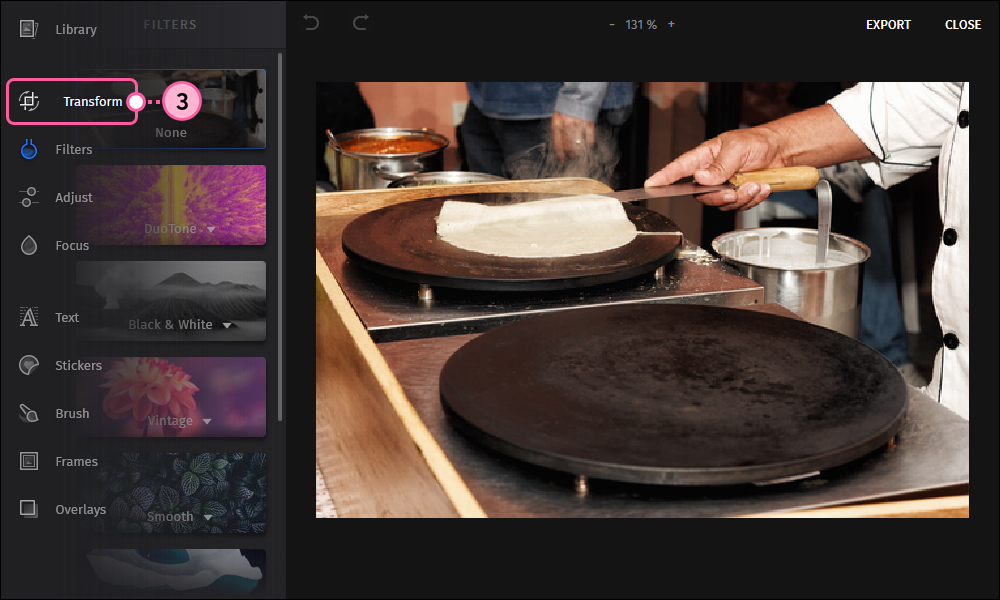Expand the DuoTone filter dropdown arrow
Screen dimensions: 1000x600
(211, 229)
